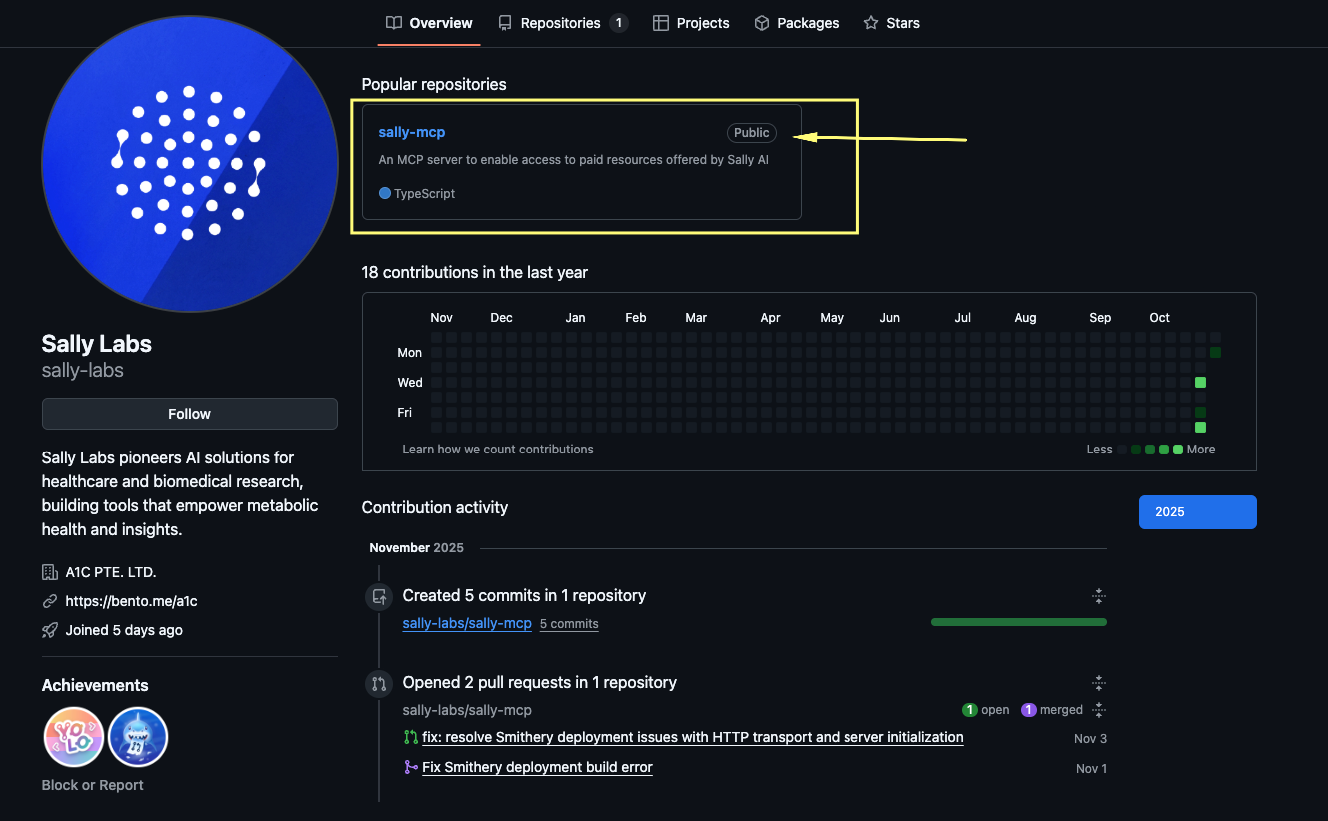The width and height of the screenshot is (1328, 821).
Task: Click the Block or Report link
Action: tap(93, 785)
